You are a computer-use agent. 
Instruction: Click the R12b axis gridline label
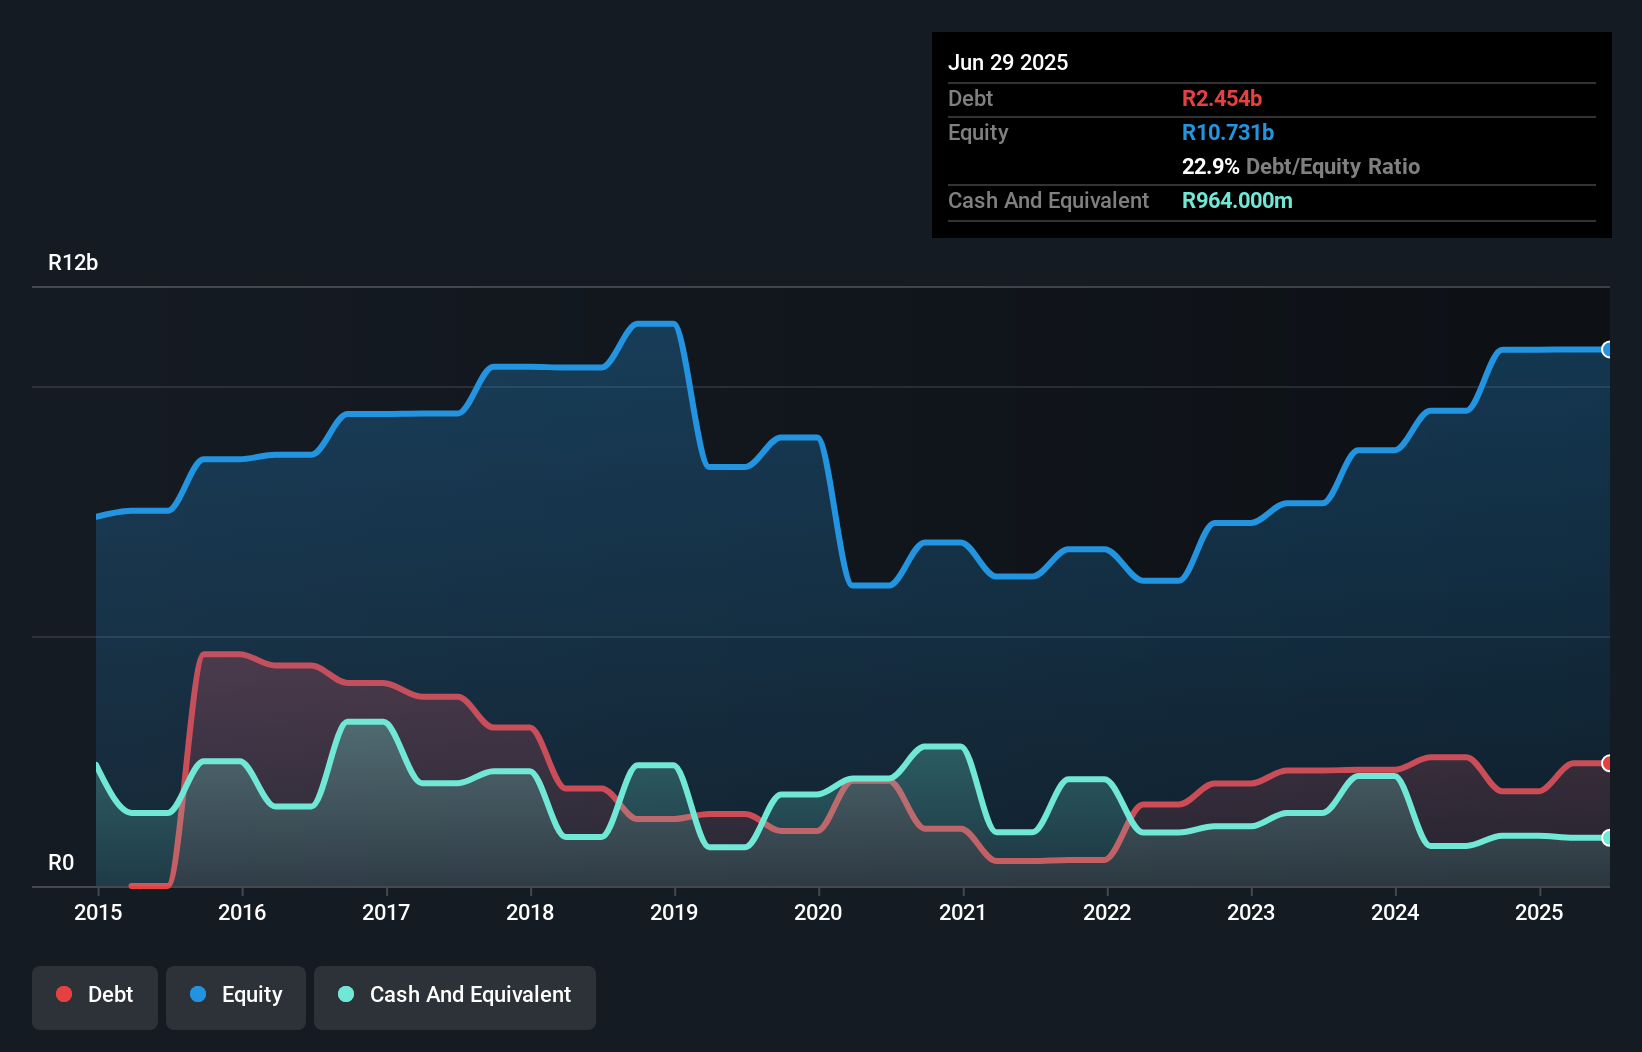74,262
